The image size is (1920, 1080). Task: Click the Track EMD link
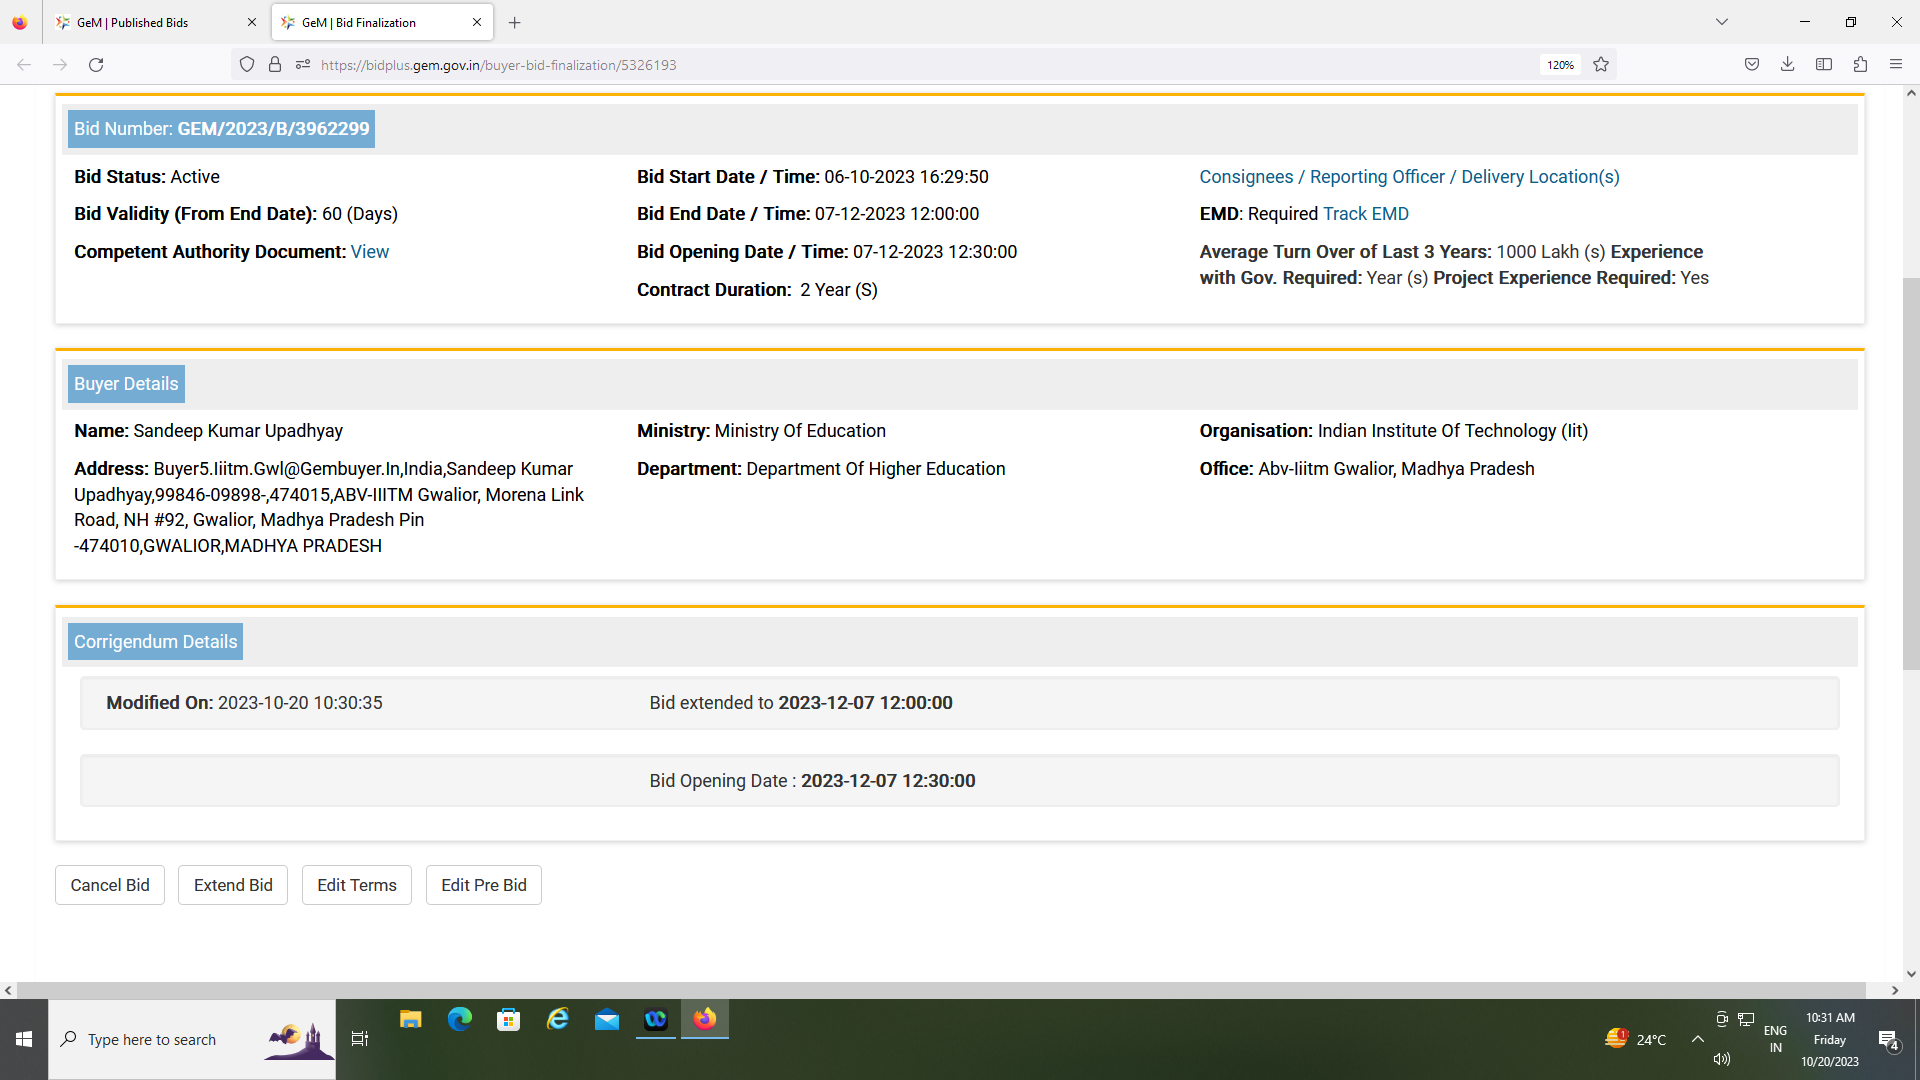pyautogui.click(x=1365, y=214)
